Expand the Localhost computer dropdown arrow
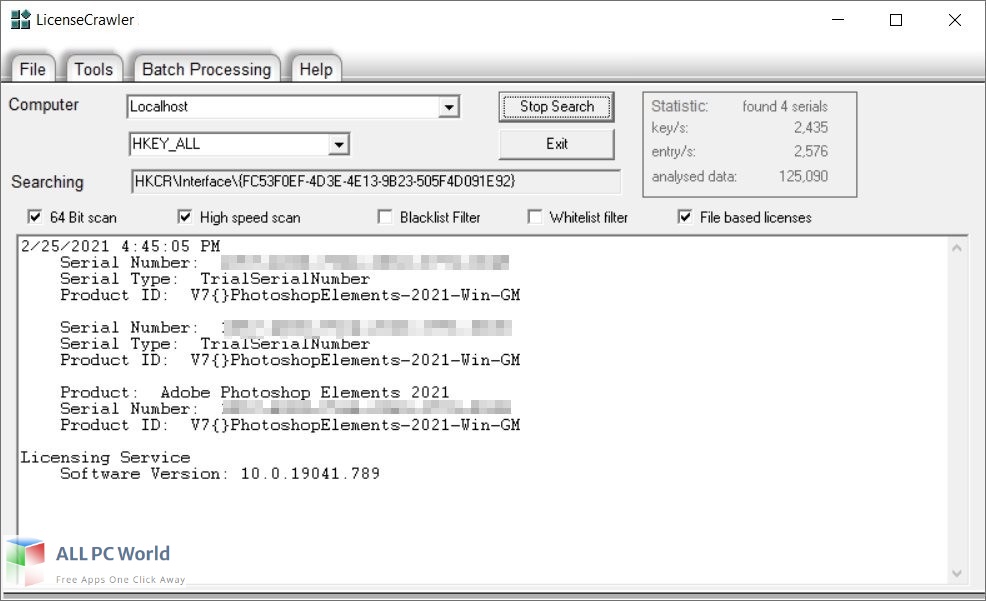The image size is (986, 601). [x=449, y=107]
